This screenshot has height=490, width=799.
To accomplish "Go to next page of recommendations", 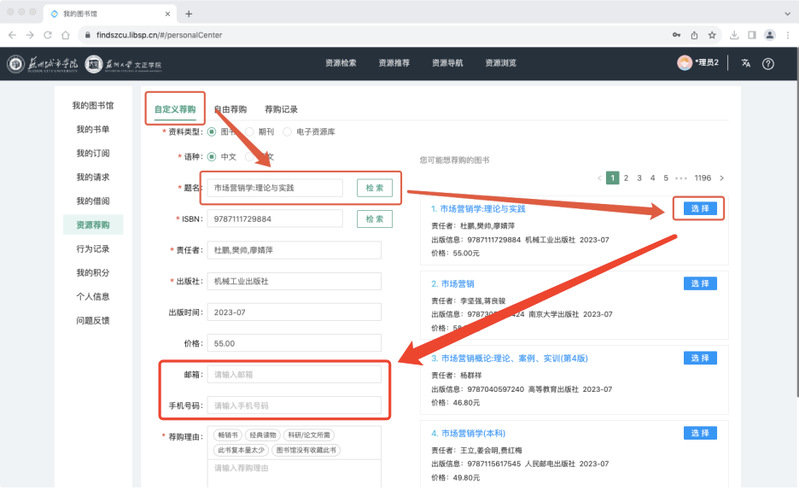I will click(x=722, y=178).
